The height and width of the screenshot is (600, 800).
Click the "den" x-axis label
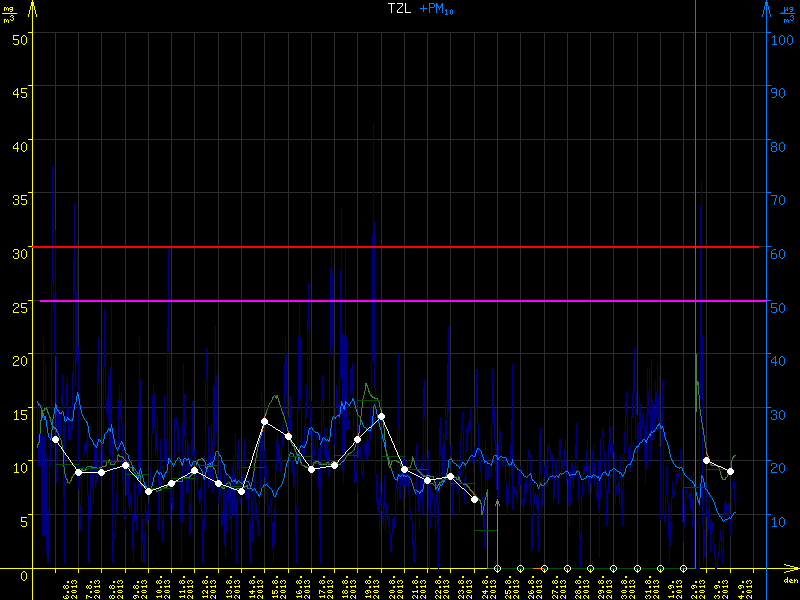pos(791,580)
